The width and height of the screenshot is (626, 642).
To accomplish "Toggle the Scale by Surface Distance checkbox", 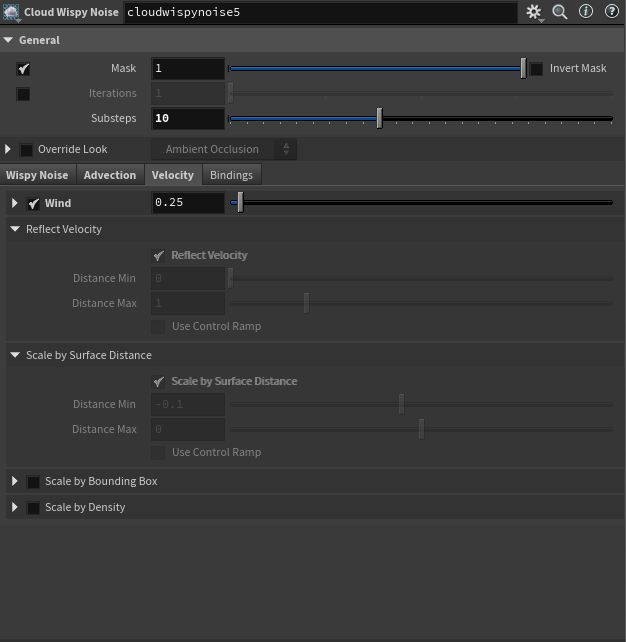I will click(158, 382).
